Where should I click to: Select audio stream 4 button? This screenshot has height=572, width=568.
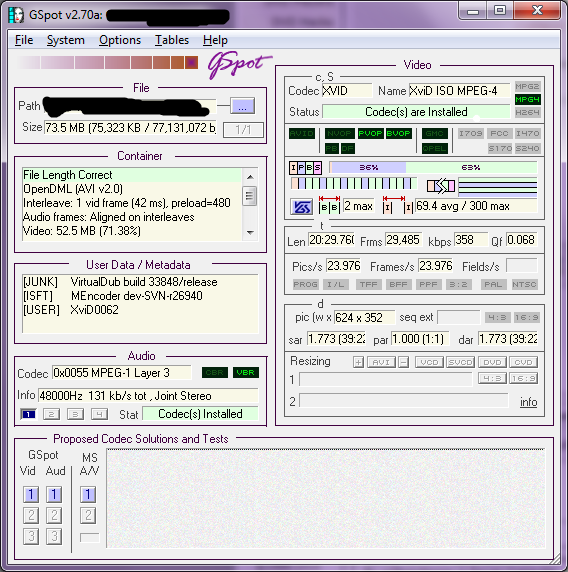[99, 414]
